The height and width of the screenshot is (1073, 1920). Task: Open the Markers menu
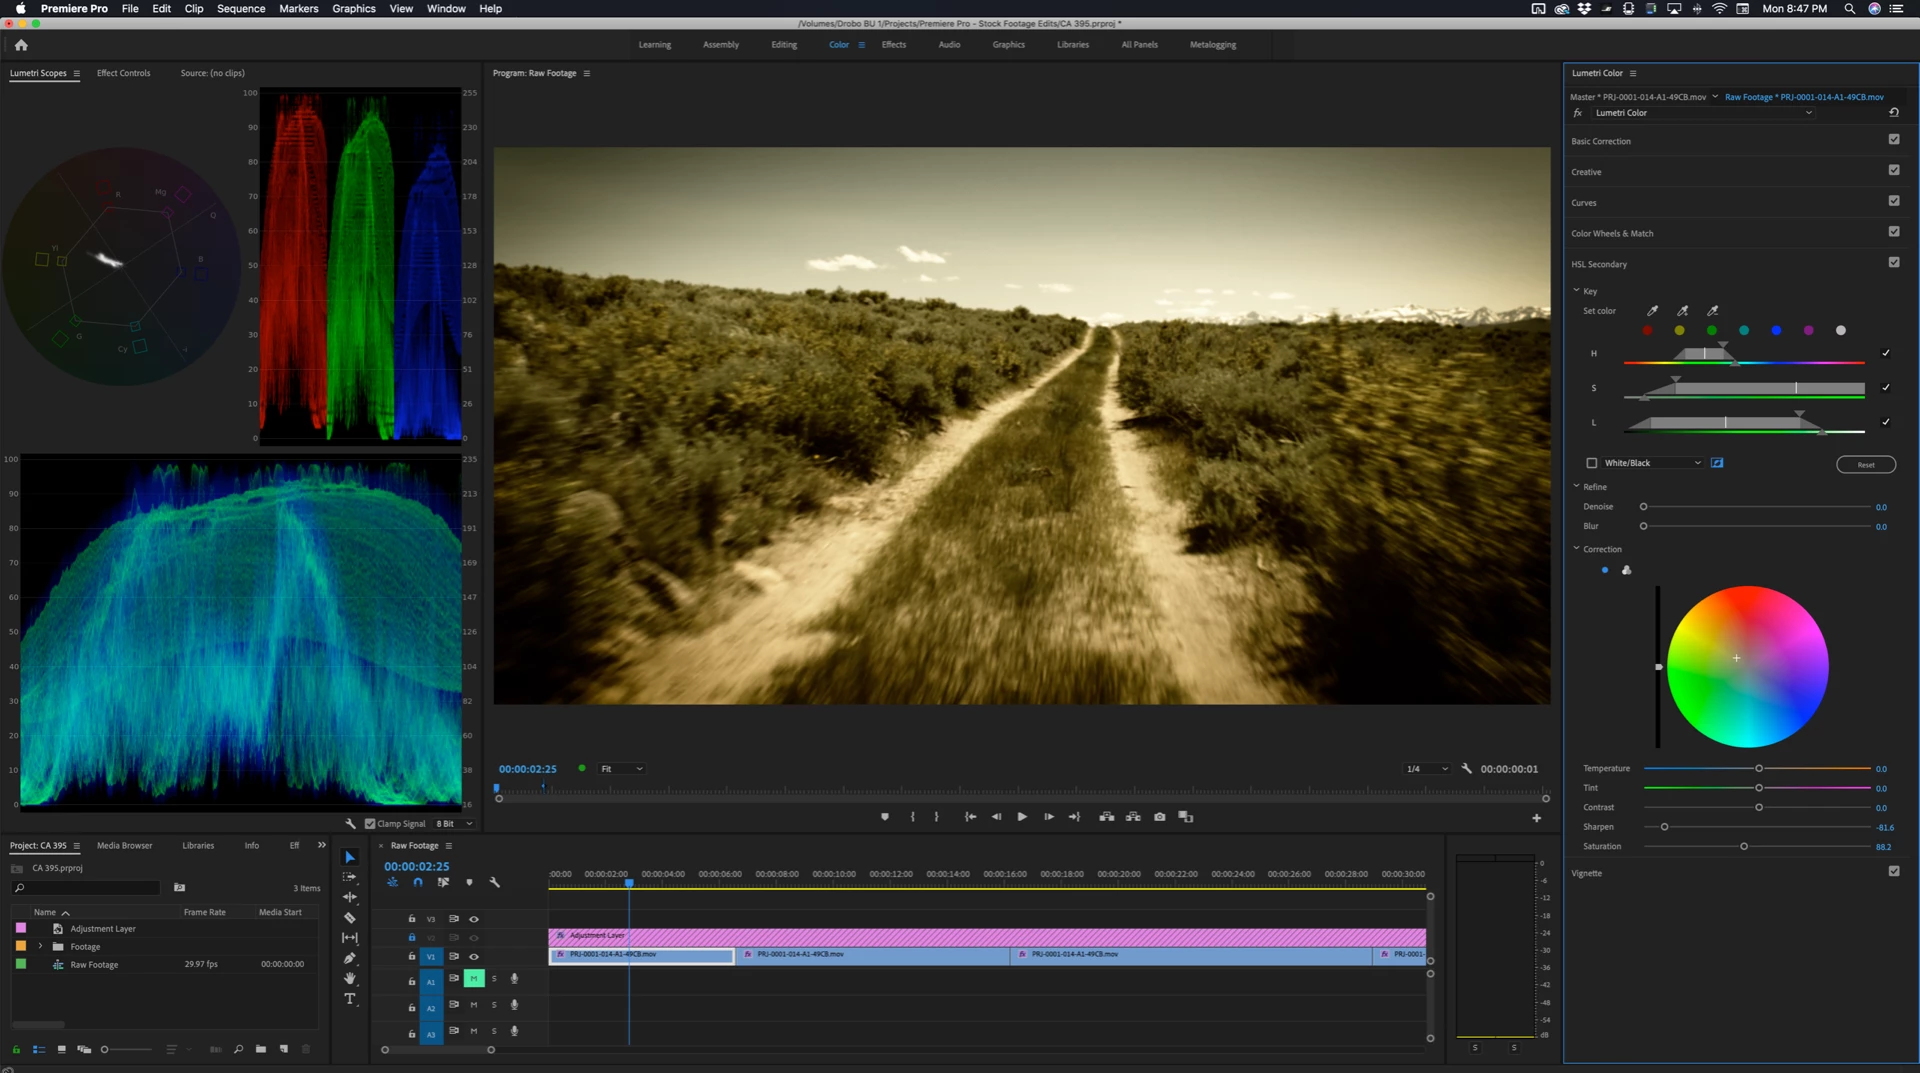(x=298, y=9)
